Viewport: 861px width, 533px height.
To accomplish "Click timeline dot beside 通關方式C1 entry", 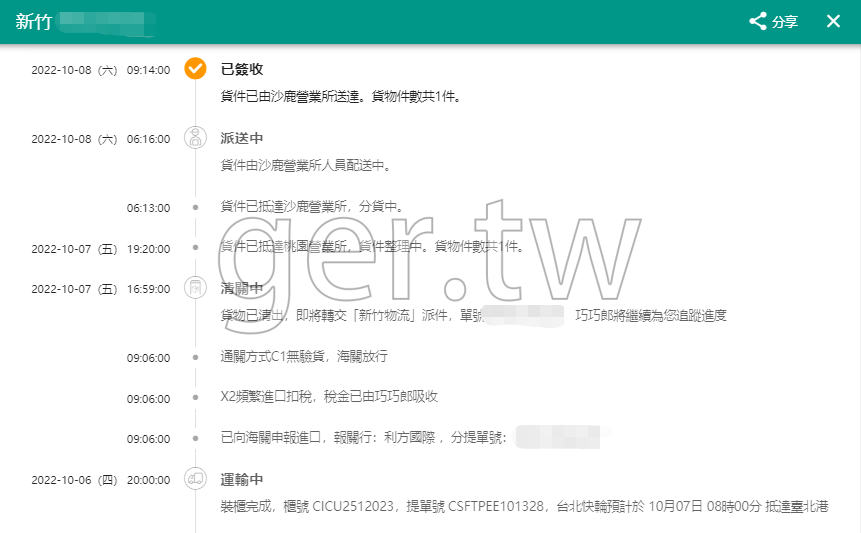I will 195,357.
